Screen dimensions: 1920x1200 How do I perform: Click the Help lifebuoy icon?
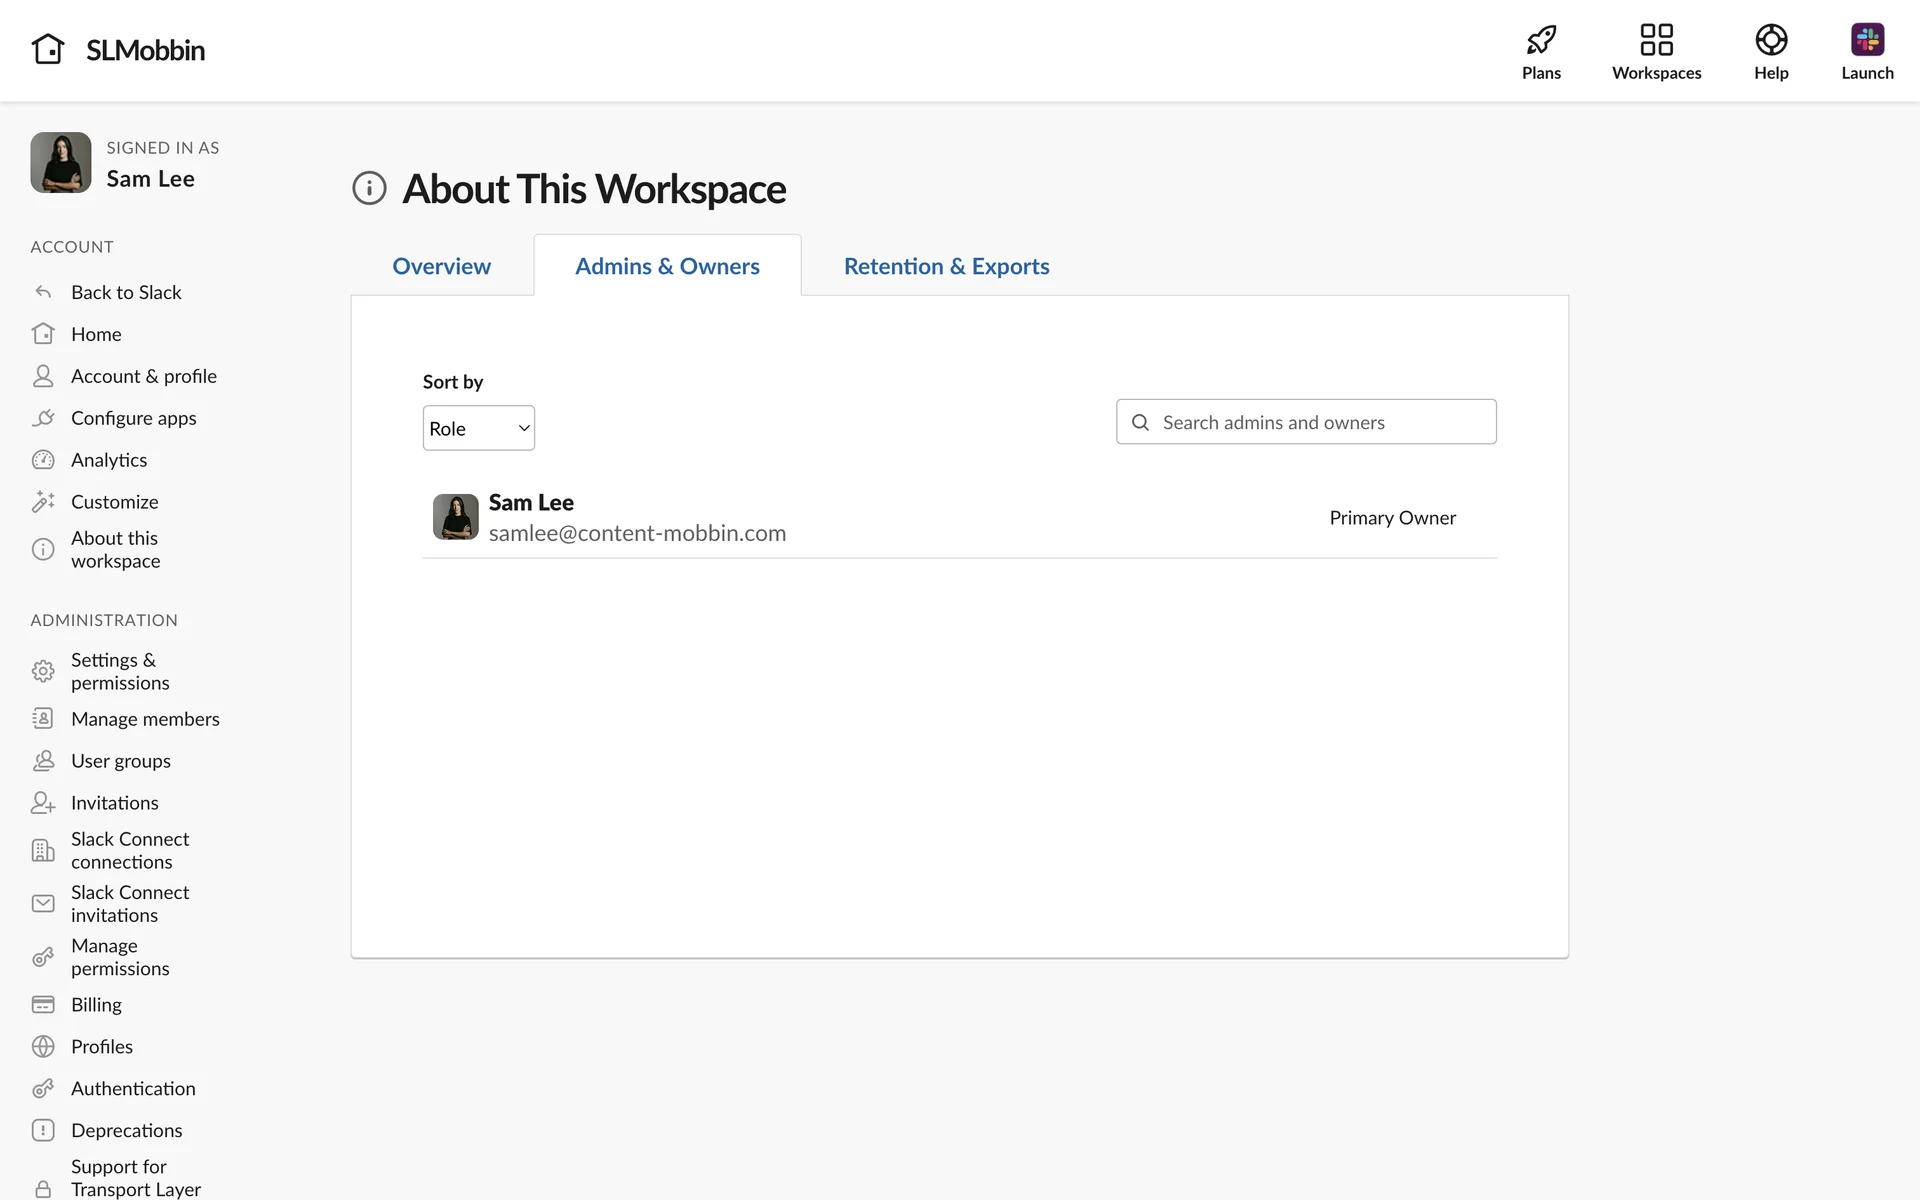[1770, 40]
